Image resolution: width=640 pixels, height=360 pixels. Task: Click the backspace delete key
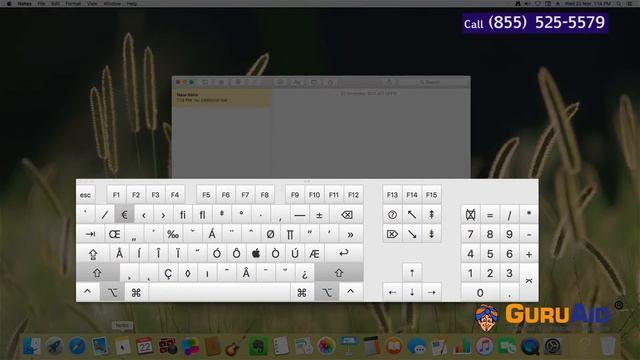(x=347, y=214)
